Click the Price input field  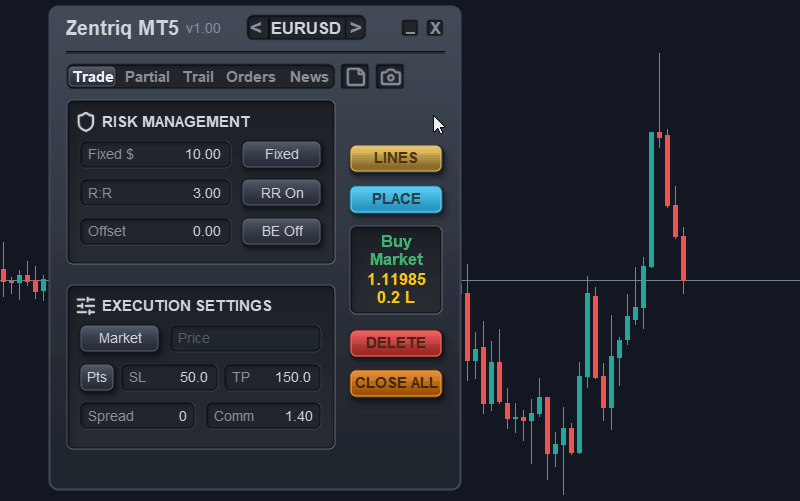pyautogui.click(x=245, y=338)
